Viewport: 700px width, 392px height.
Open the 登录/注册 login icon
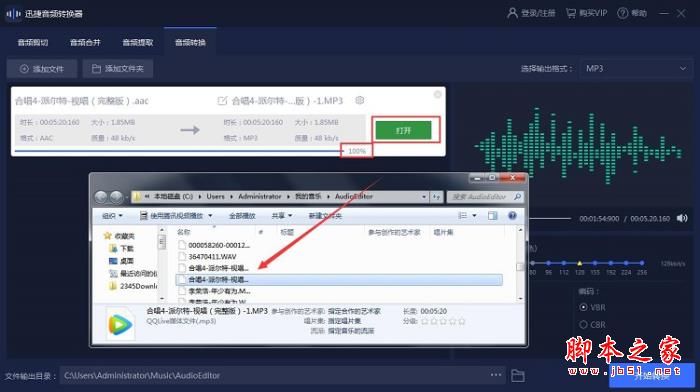[512, 13]
